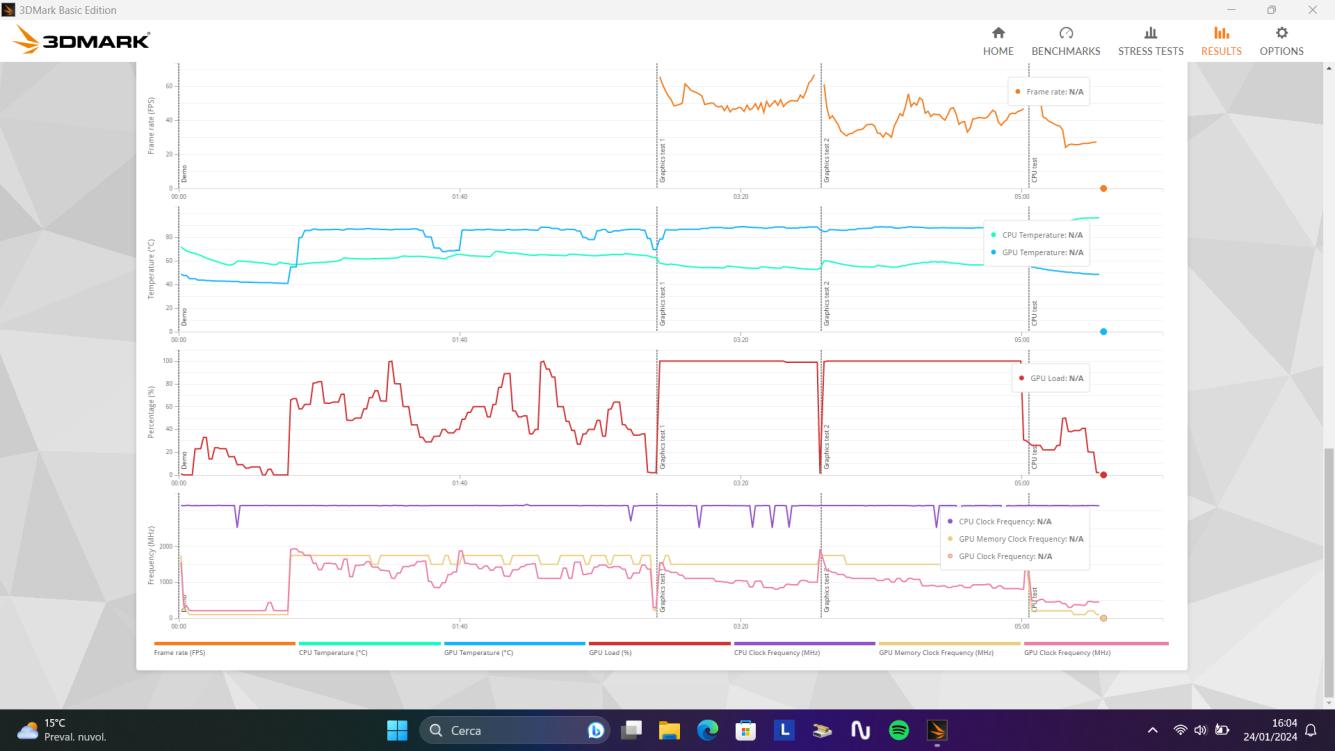Select the RESULTS tab
Screen dimensions: 1335x751
1221,41
